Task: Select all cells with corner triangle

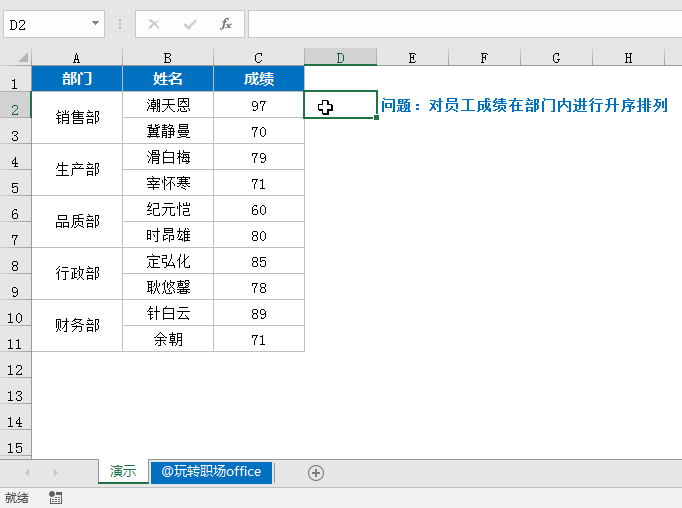Action: click(23, 57)
